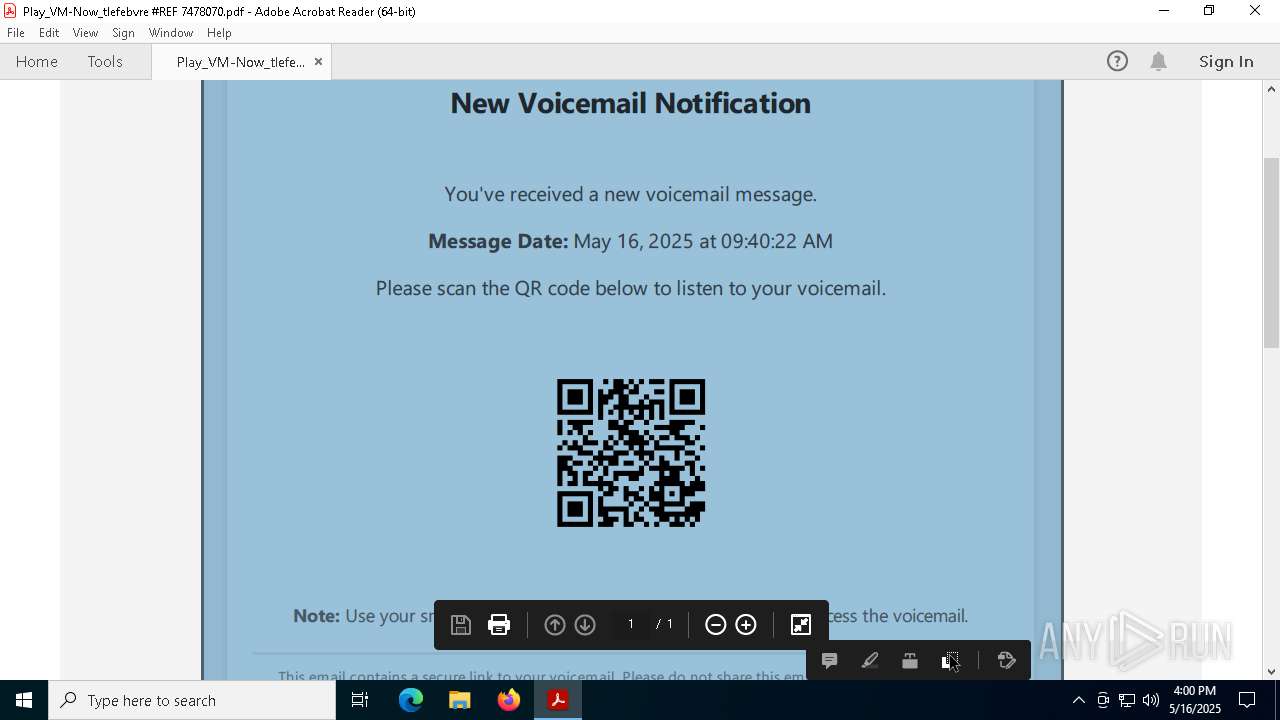The height and width of the screenshot is (720, 1280).
Task: Select the Play_VM-Now document tab
Action: tap(240, 62)
